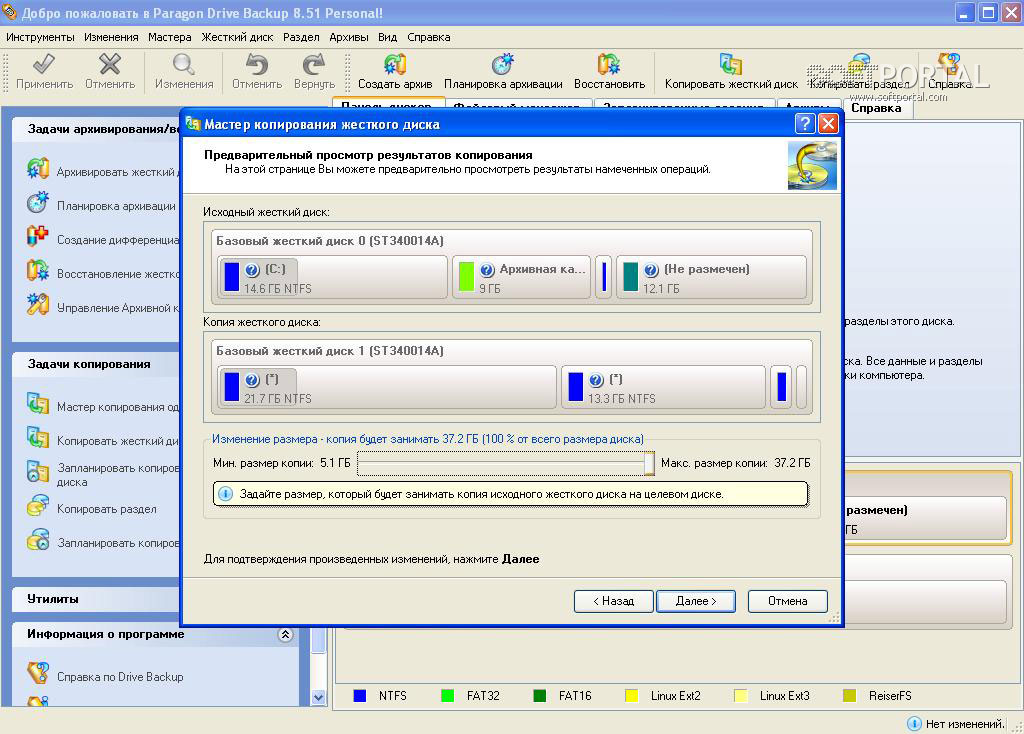1024x734 pixels.
Task: Open the Изменения magnifier toolbar icon
Action: 184,64
